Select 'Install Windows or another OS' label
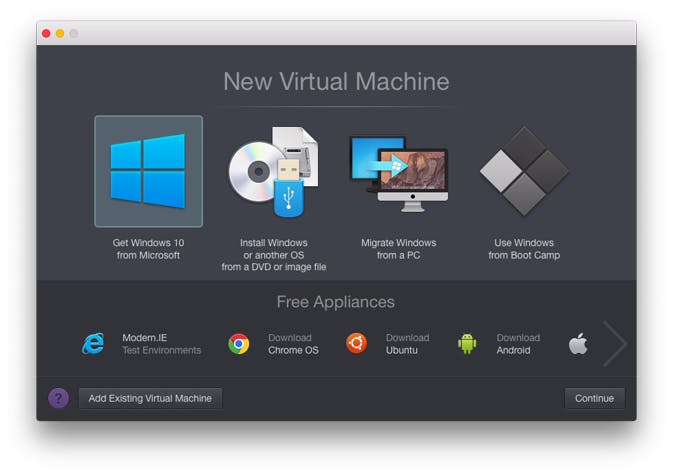Viewport: 674px width, 475px height. pyautogui.click(x=274, y=255)
